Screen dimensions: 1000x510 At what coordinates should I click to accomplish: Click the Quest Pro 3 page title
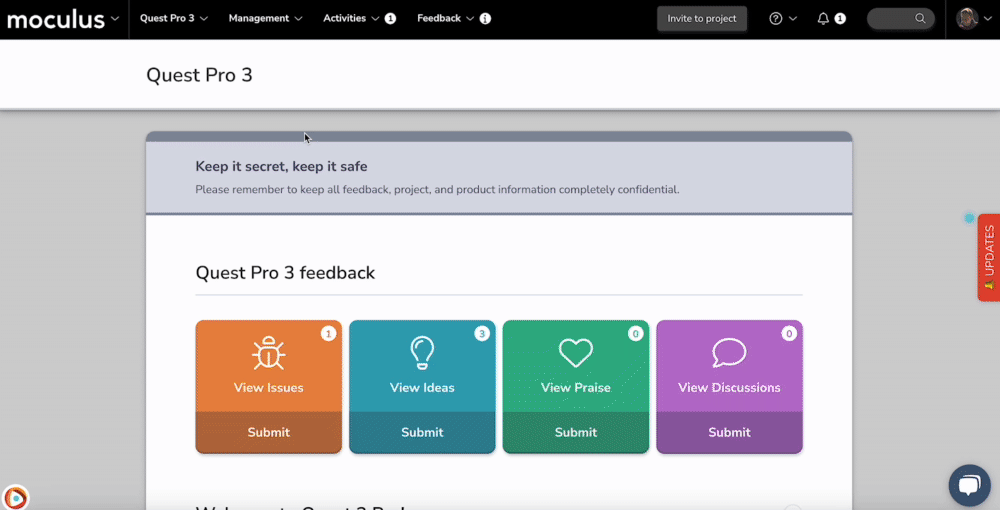[x=200, y=75]
